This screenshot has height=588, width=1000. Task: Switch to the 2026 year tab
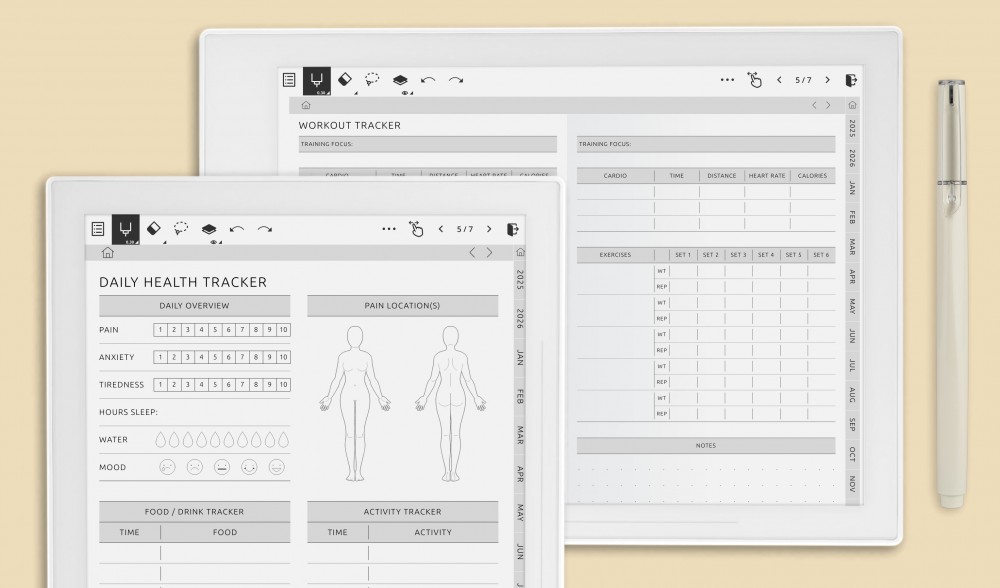point(519,316)
